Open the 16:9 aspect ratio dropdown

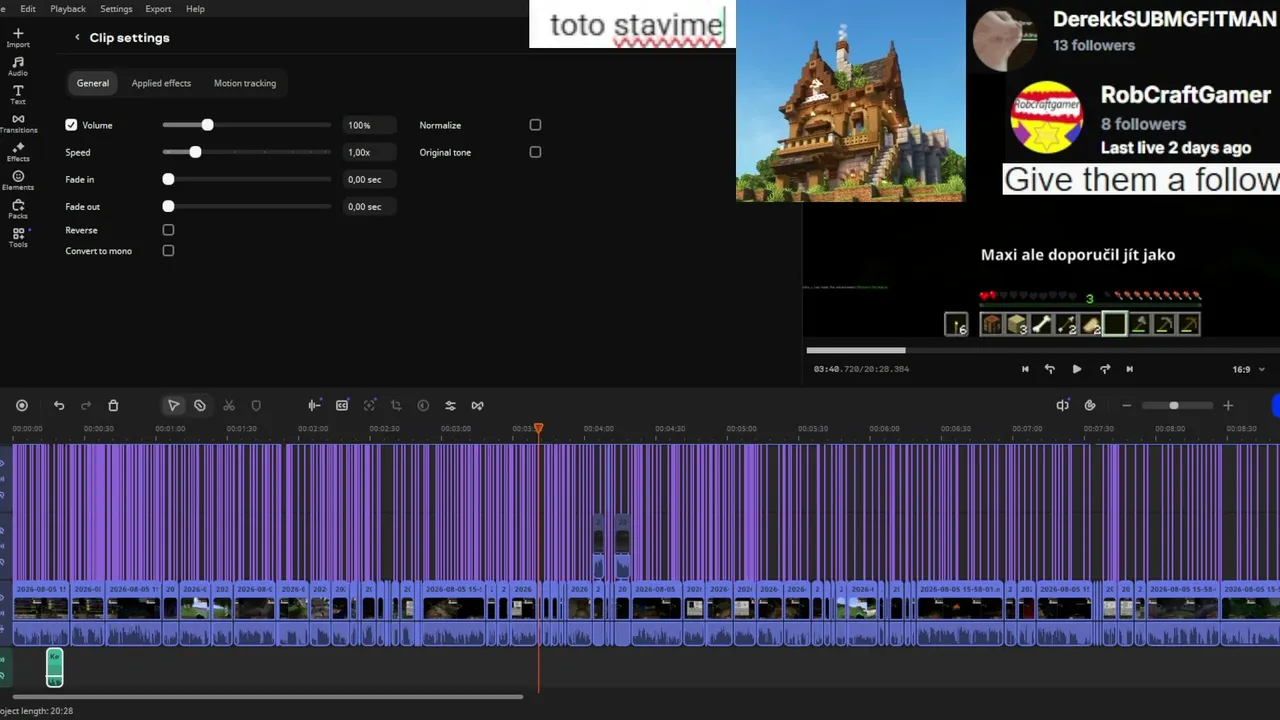coord(1248,369)
